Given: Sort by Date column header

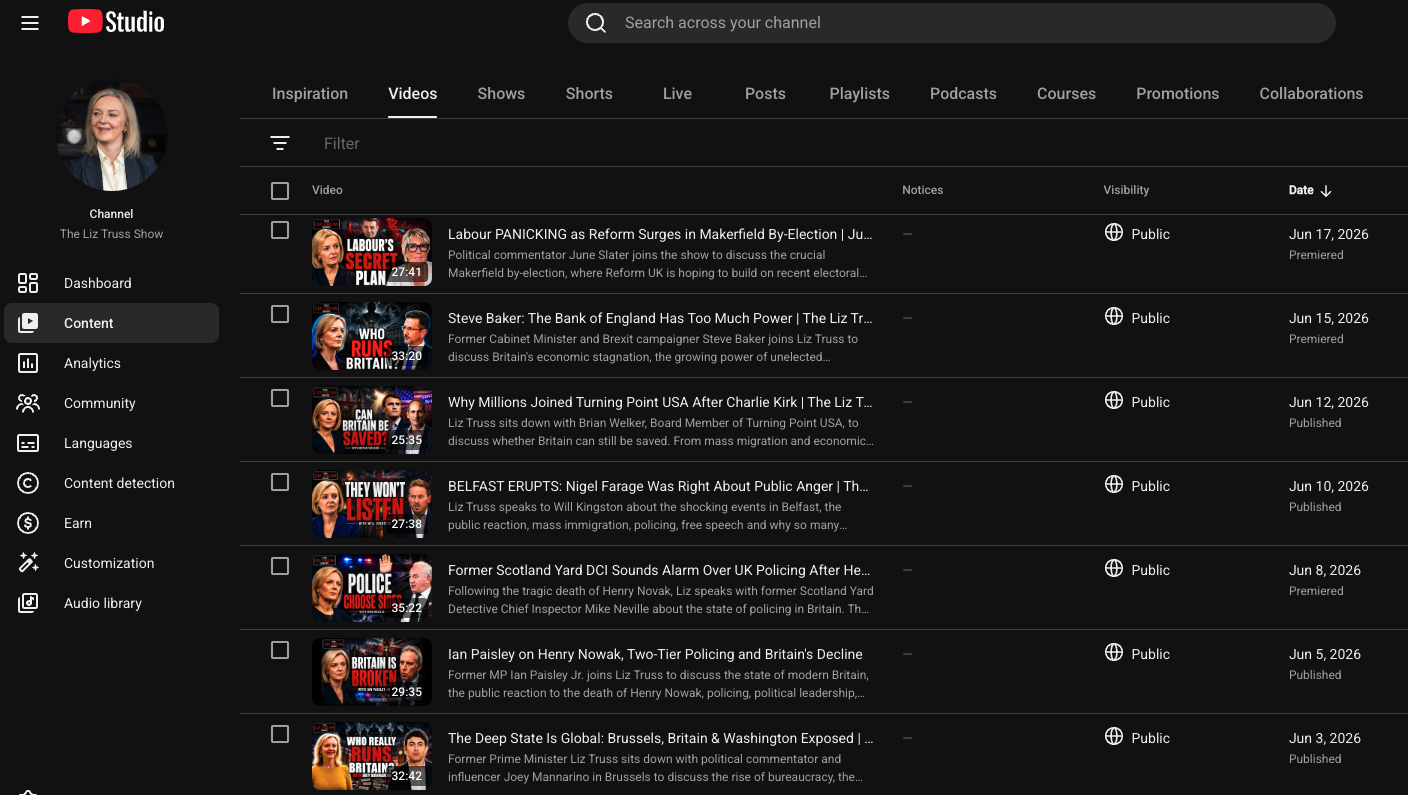Looking at the screenshot, I should (x=1301, y=190).
